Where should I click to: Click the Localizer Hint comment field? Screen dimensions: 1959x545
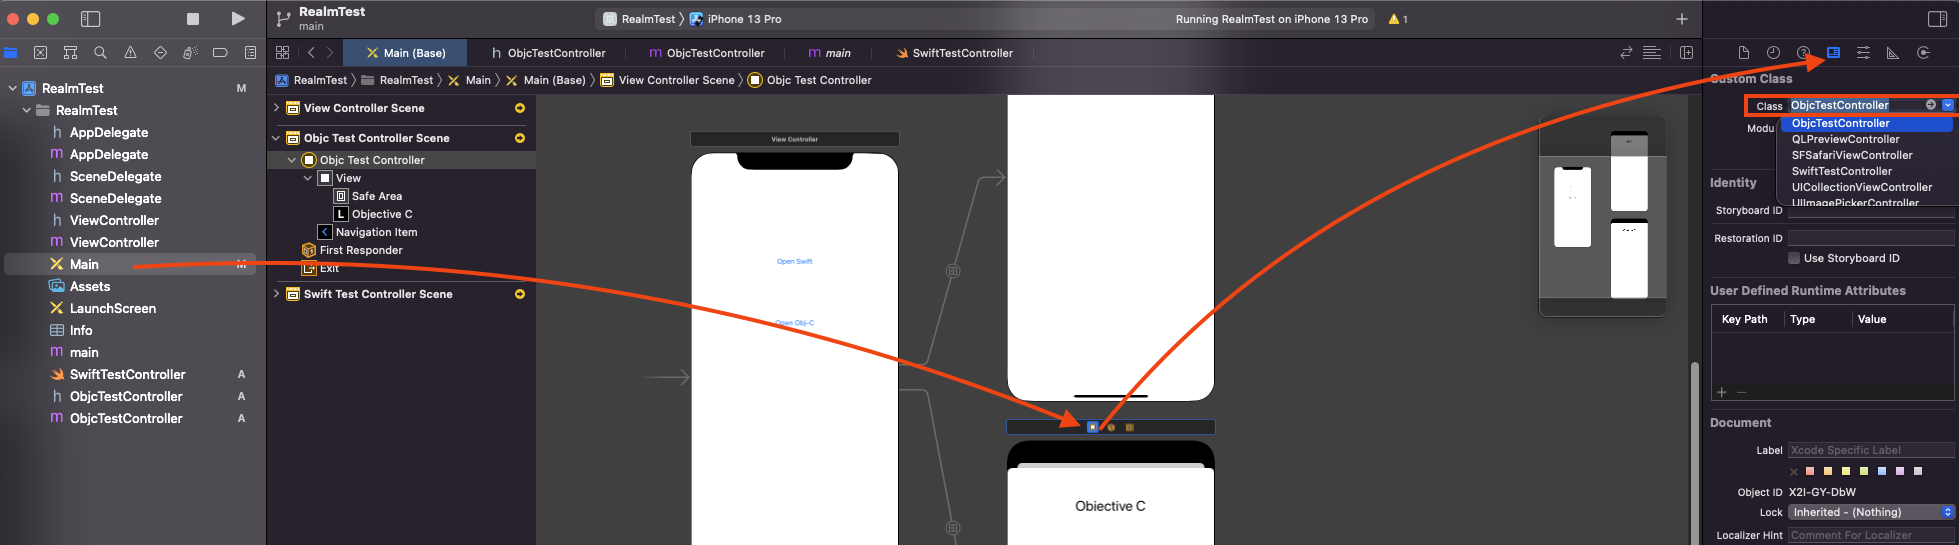point(1871,535)
